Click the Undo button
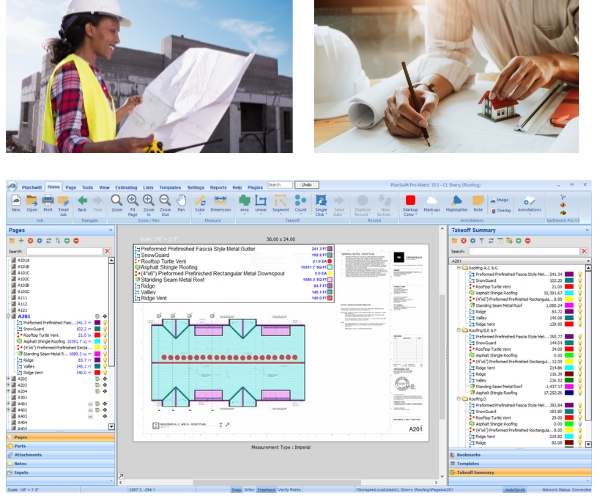Viewport: 600px width, 500px height. click(x=309, y=185)
